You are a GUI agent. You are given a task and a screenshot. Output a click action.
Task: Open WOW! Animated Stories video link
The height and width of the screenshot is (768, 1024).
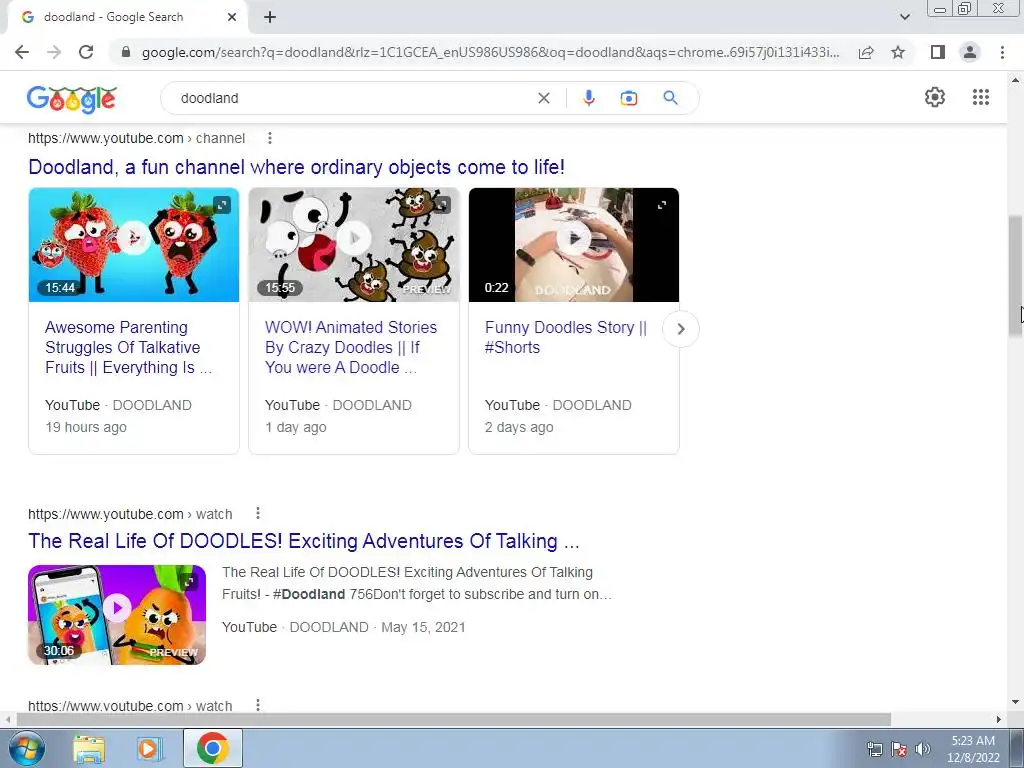[351, 347]
